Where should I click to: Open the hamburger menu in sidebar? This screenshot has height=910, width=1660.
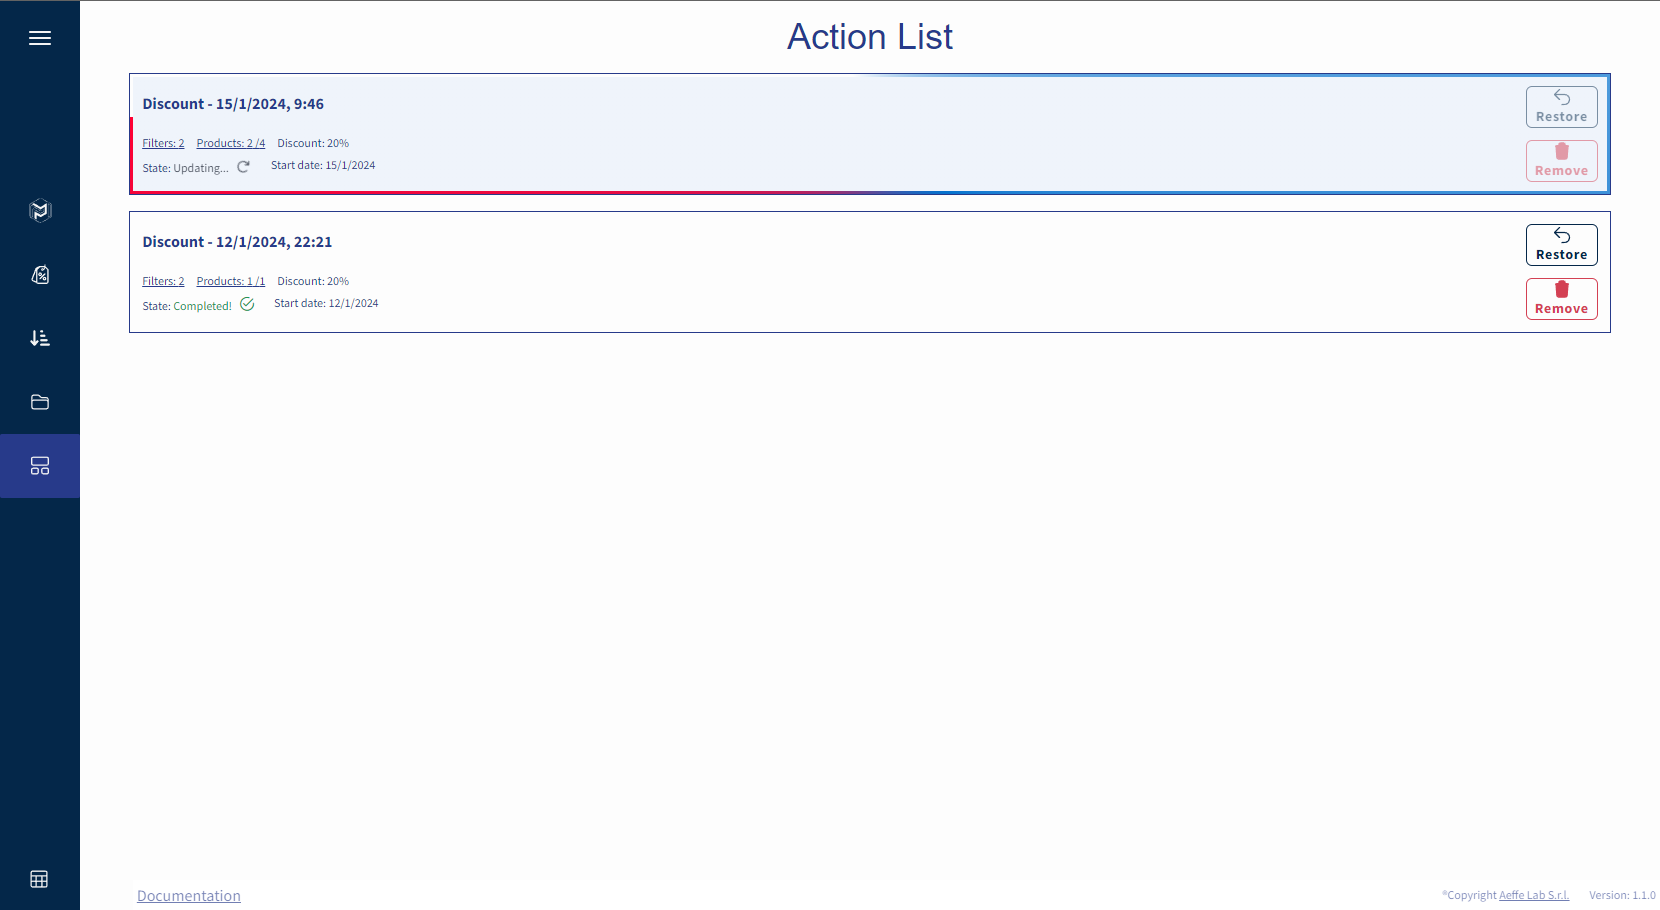pyautogui.click(x=40, y=38)
